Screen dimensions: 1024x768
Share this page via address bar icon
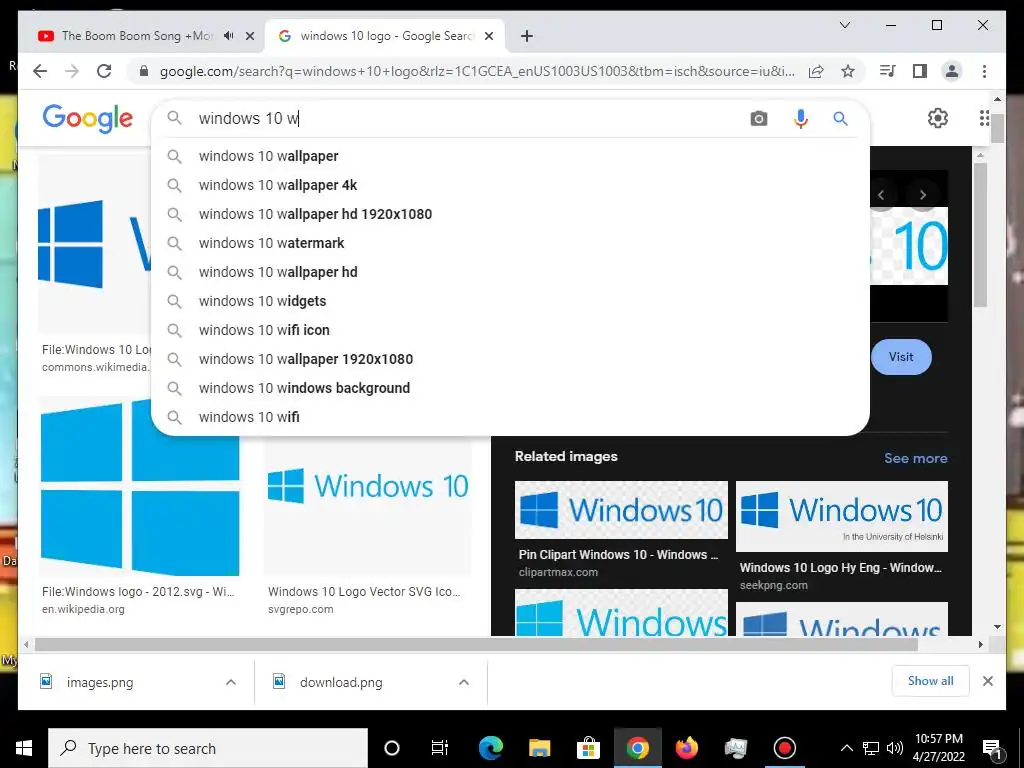816,71
